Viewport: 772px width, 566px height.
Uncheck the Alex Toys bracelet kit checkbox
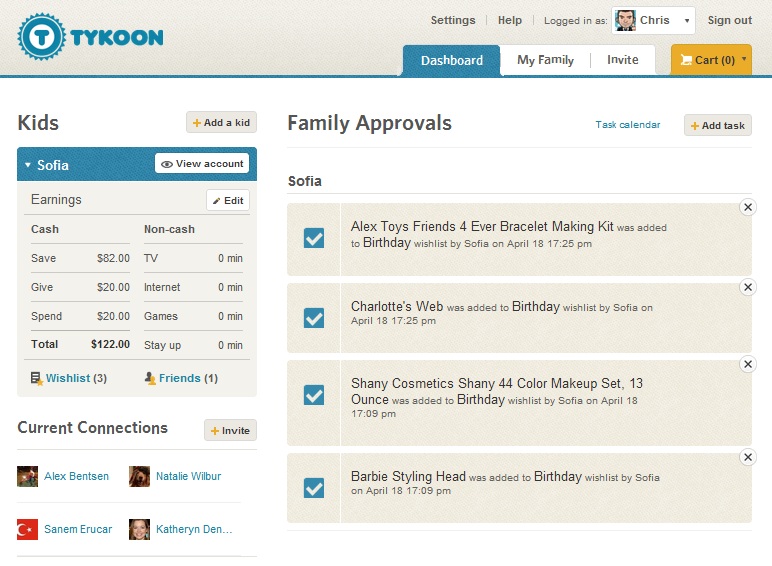click(x=314, y=238)
